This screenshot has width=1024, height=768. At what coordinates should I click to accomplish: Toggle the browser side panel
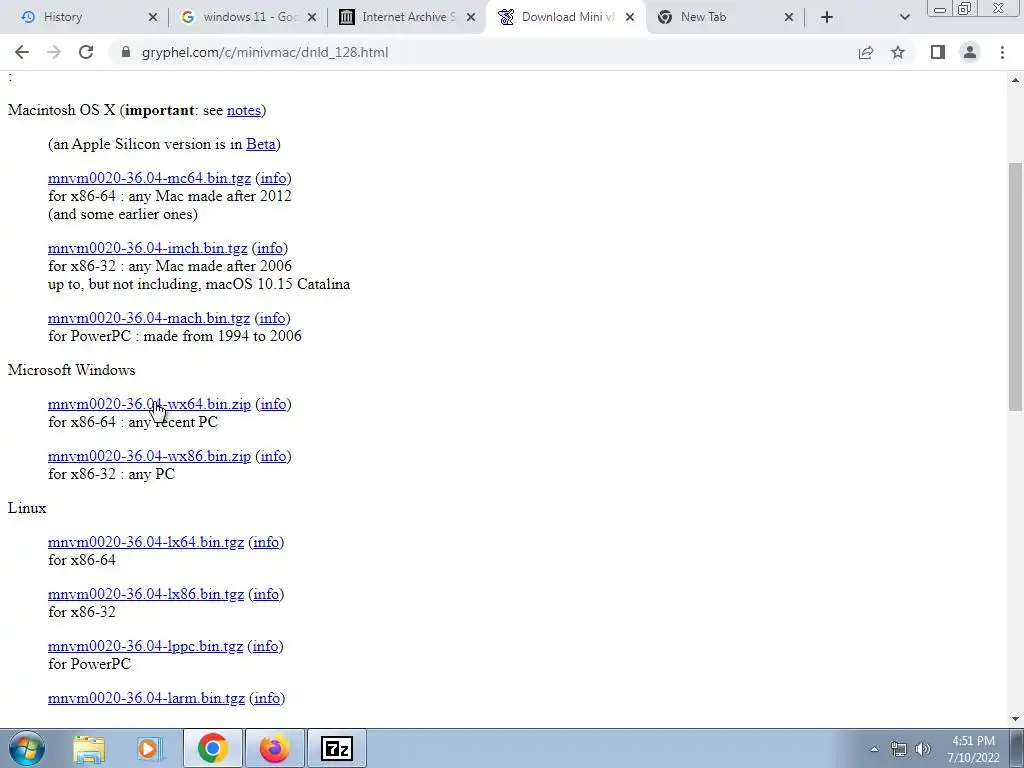click(x=938, y=52)
